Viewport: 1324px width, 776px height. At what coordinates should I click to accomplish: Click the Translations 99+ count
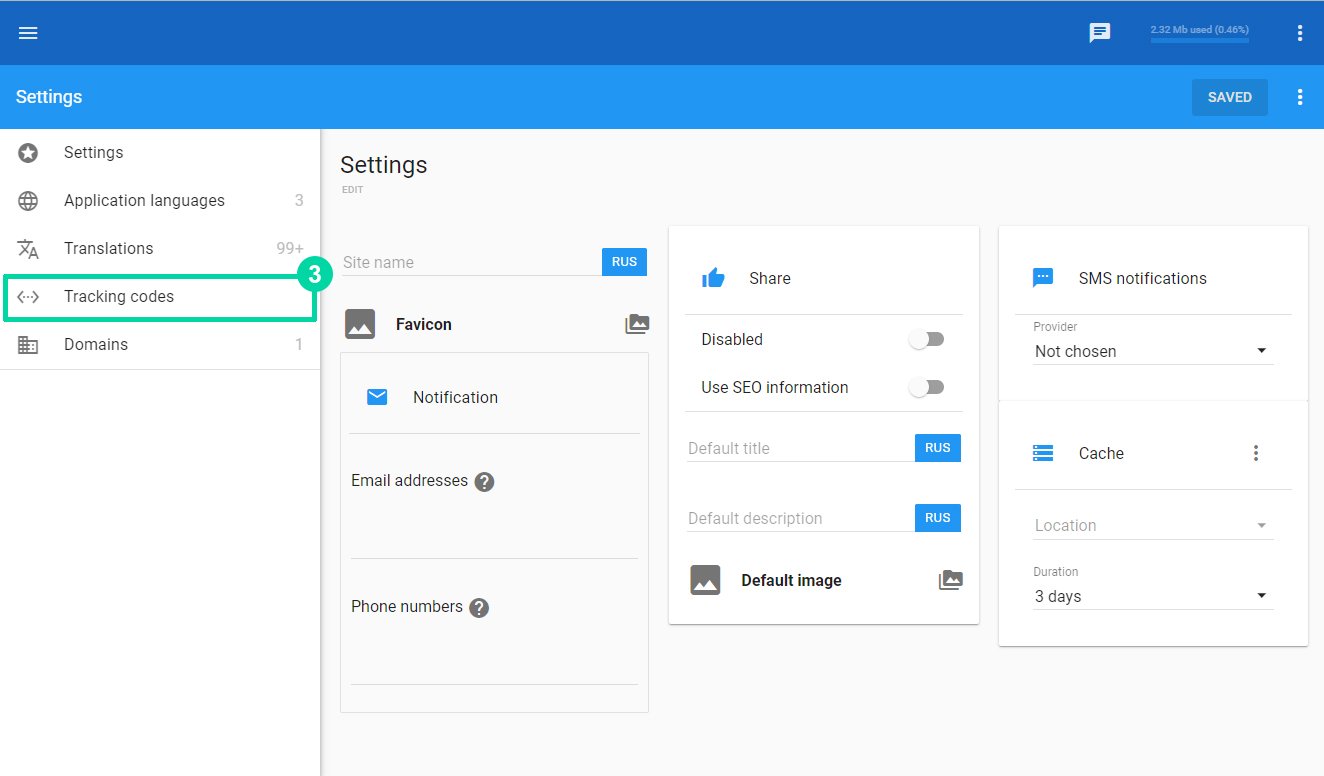pyautogui.click(x=290, y=249)
